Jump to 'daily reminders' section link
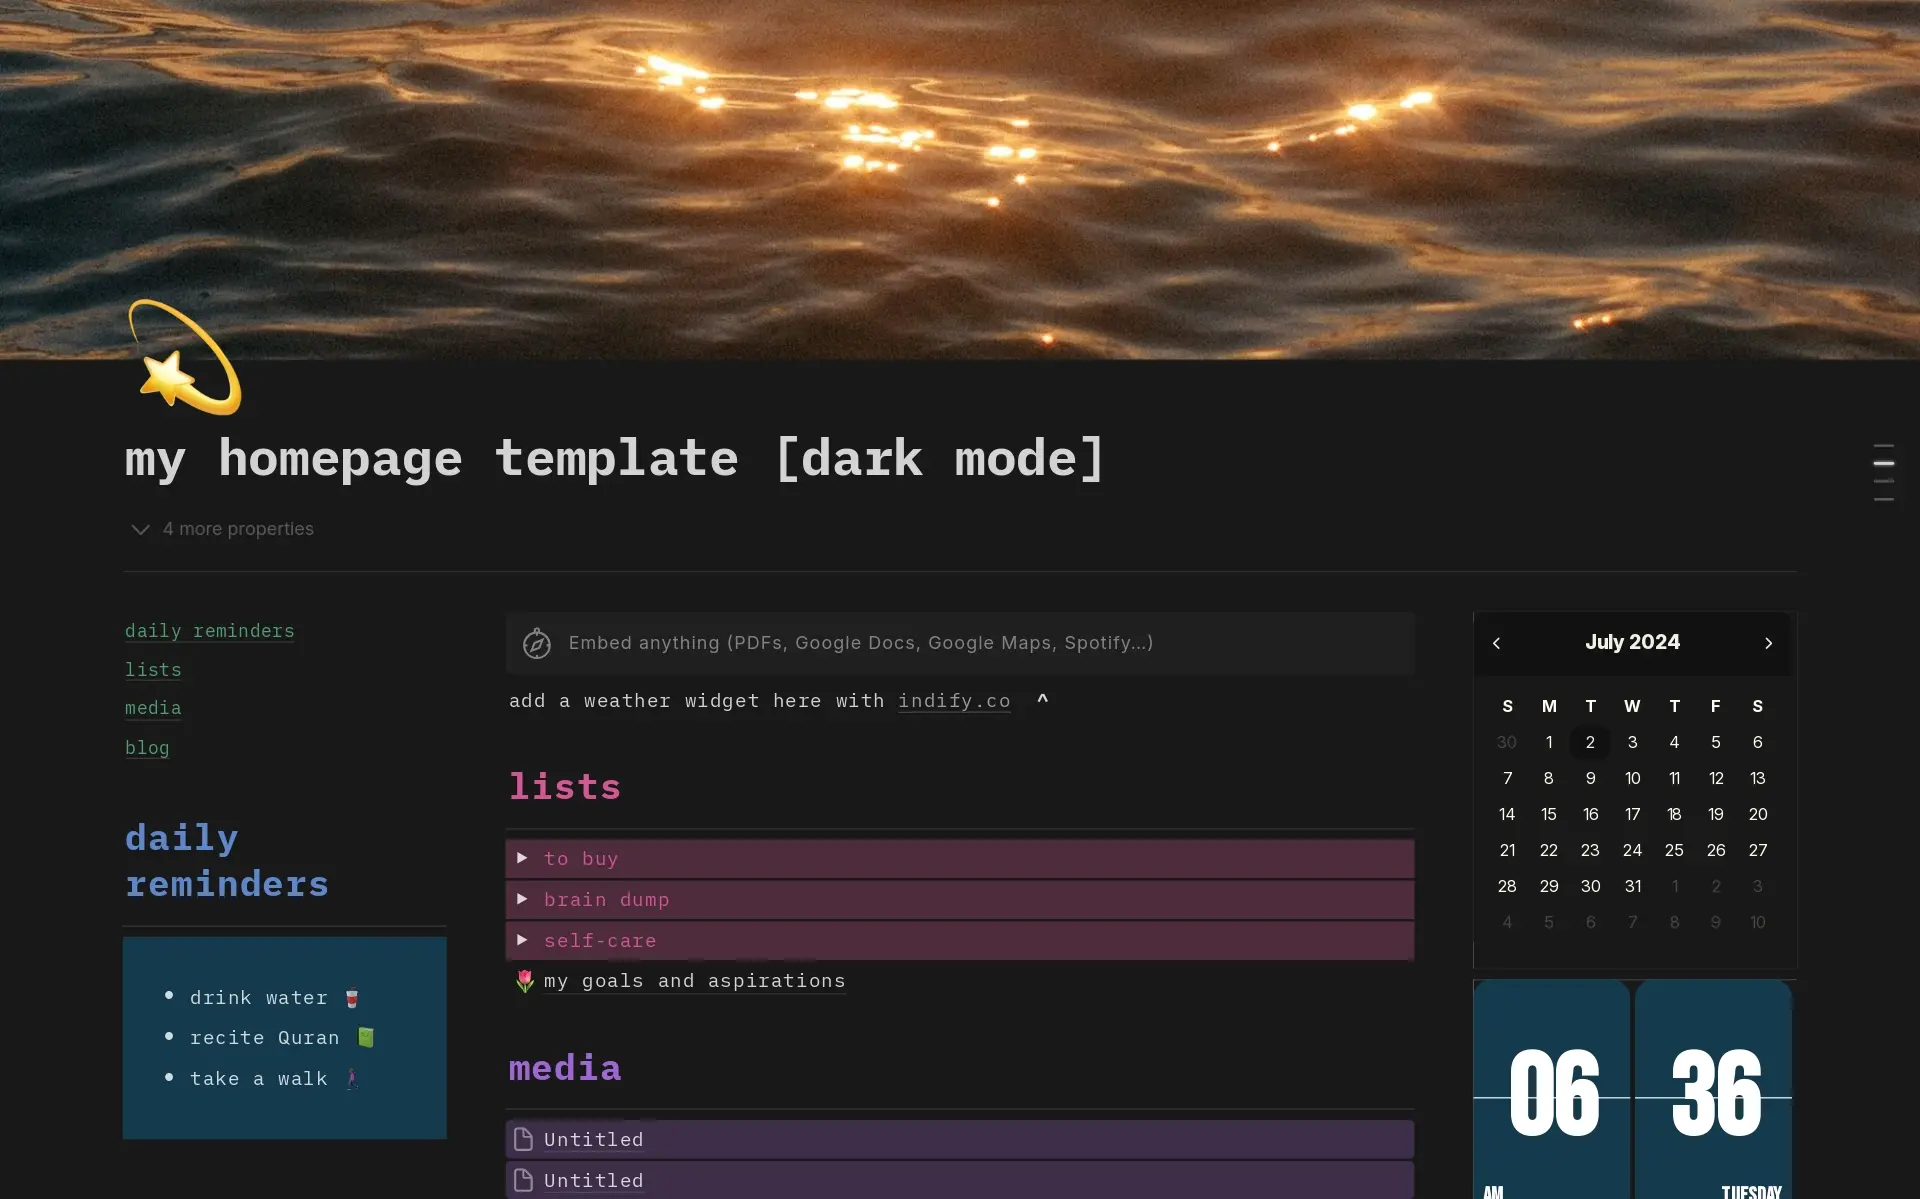1920x1199 pixels. (x=209, y=631)
